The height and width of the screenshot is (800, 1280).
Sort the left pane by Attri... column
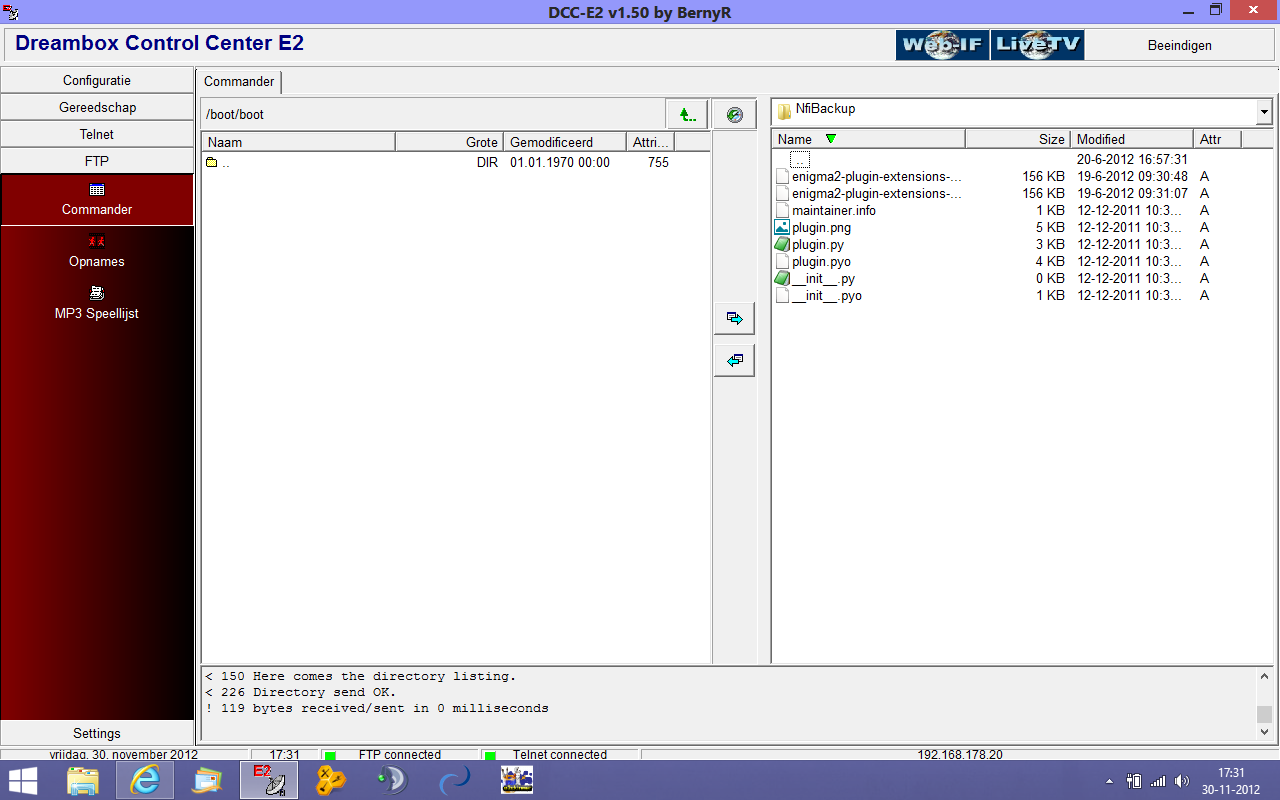click(x=650, y=142)
